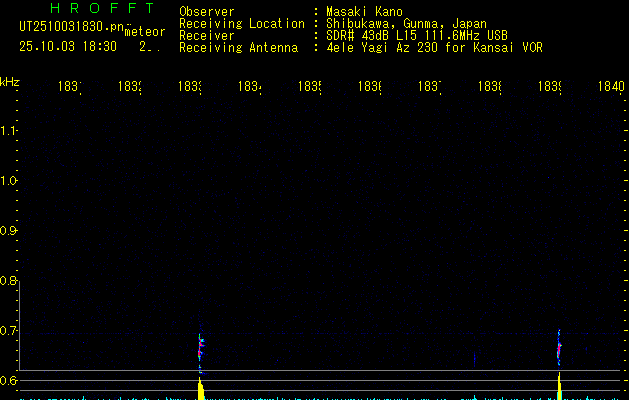Screen dimensions: 629x400
Task: Click the 1.1 kHz frequency label
Action: (9, 130)
